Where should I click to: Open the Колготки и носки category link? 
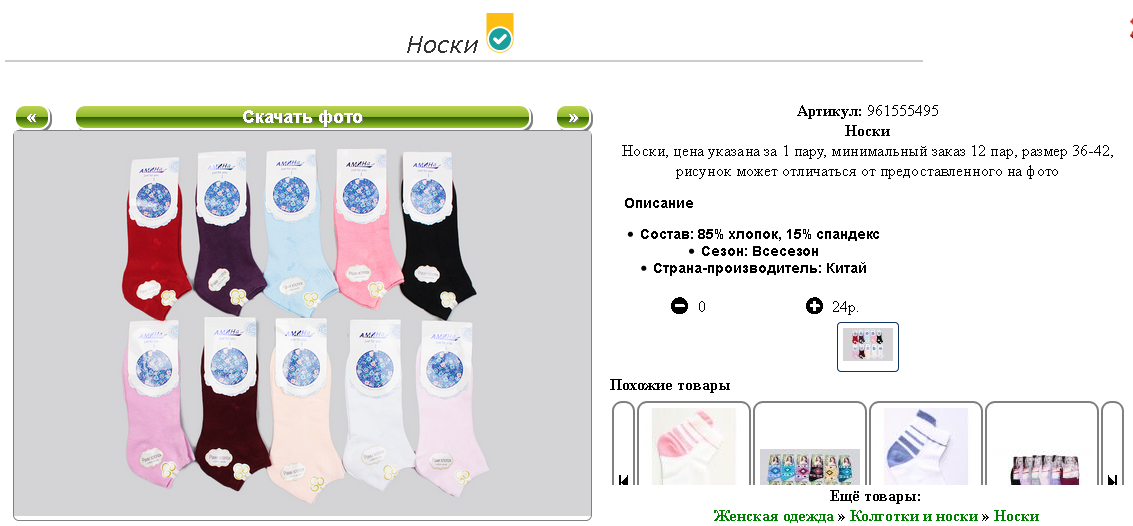tap(913, 517)
